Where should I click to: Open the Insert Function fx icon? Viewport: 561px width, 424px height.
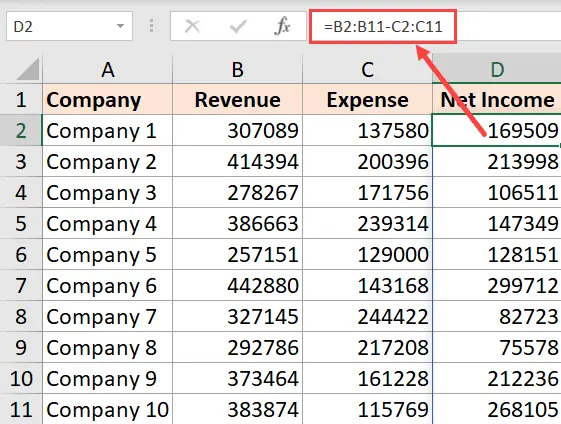[282, 26]
